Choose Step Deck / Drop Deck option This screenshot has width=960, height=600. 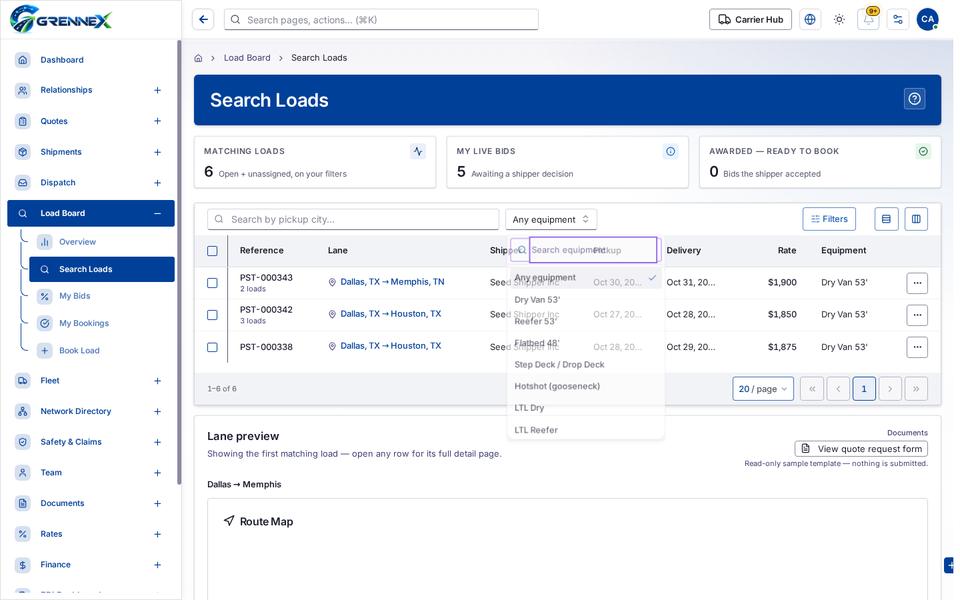585,364
